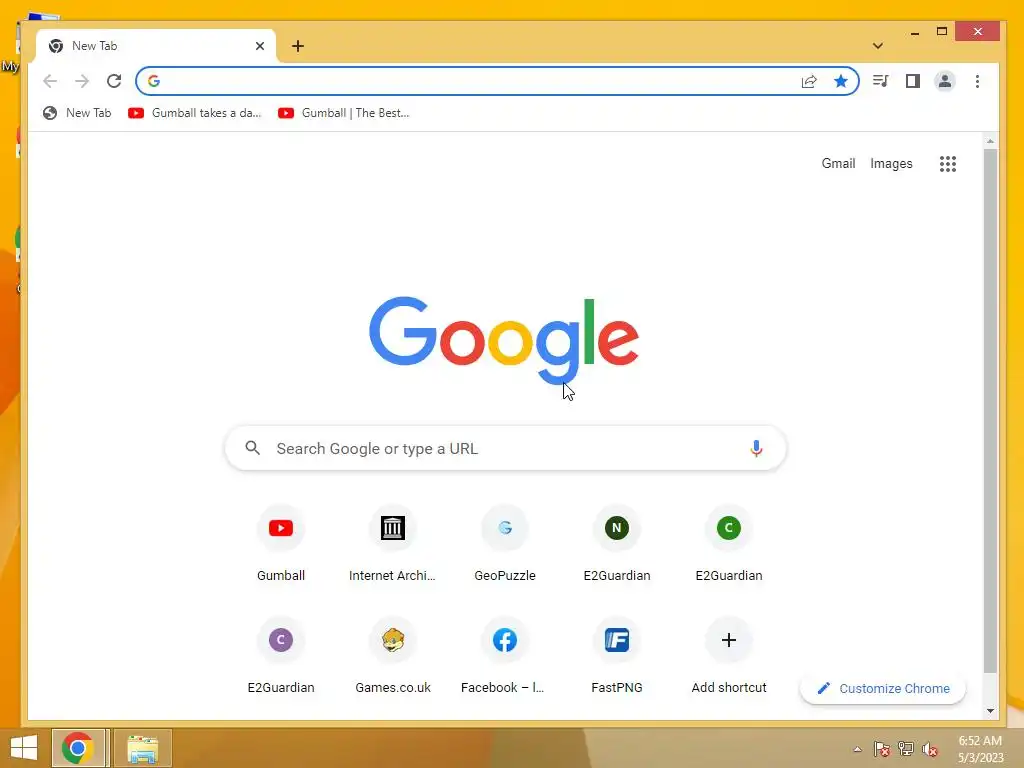The image size is (1024, 768).
Task: Go back to the previous page
Action: point(50,81)
